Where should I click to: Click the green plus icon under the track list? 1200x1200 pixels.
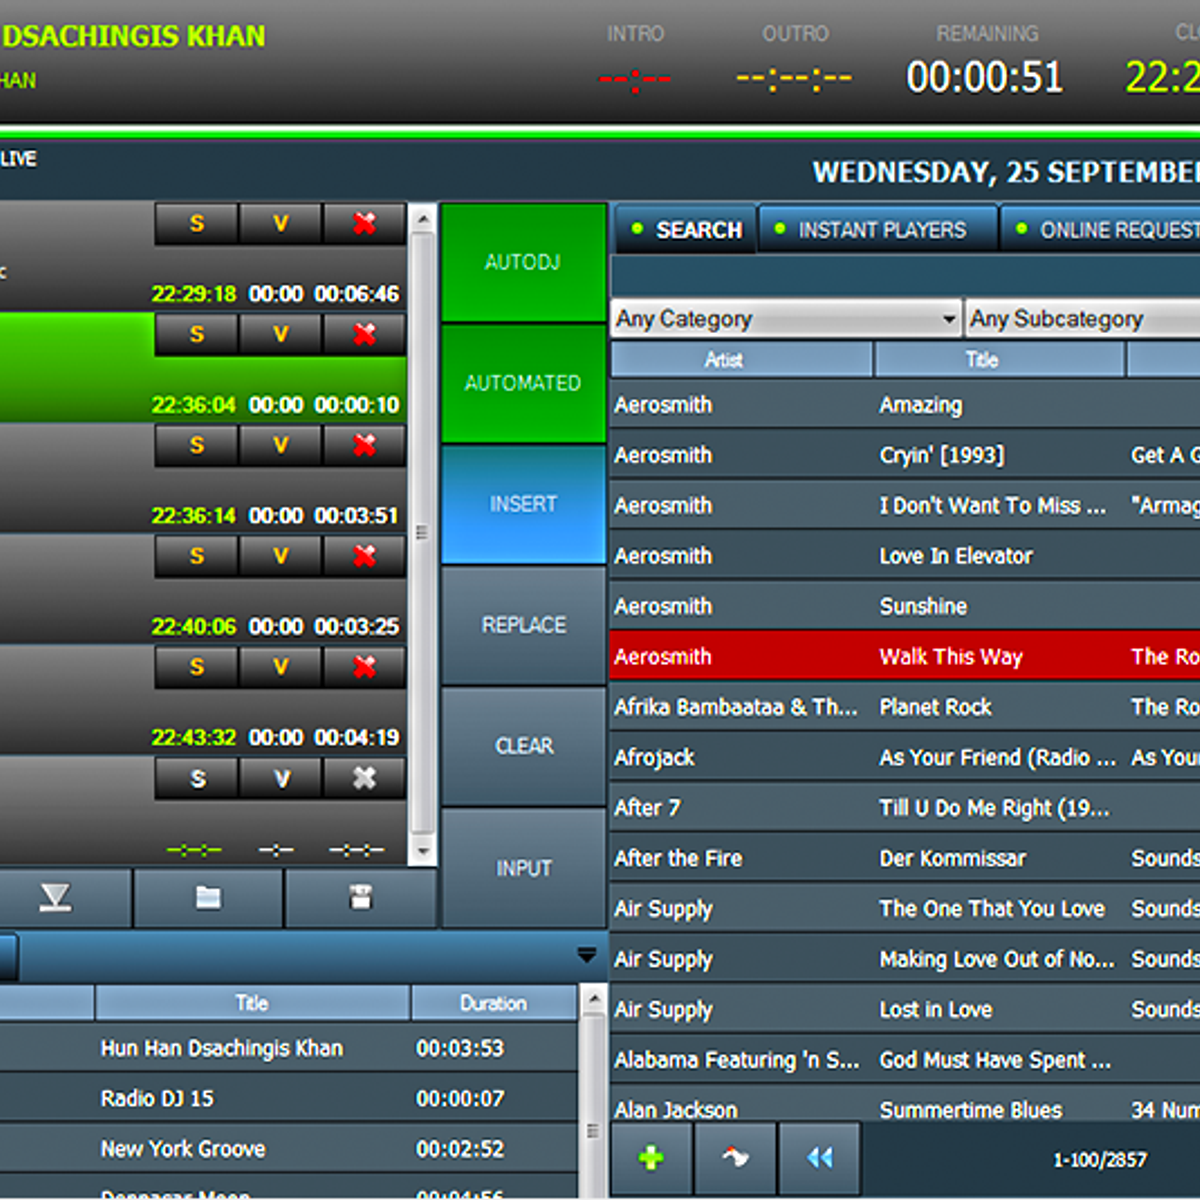pos(651,1158)
